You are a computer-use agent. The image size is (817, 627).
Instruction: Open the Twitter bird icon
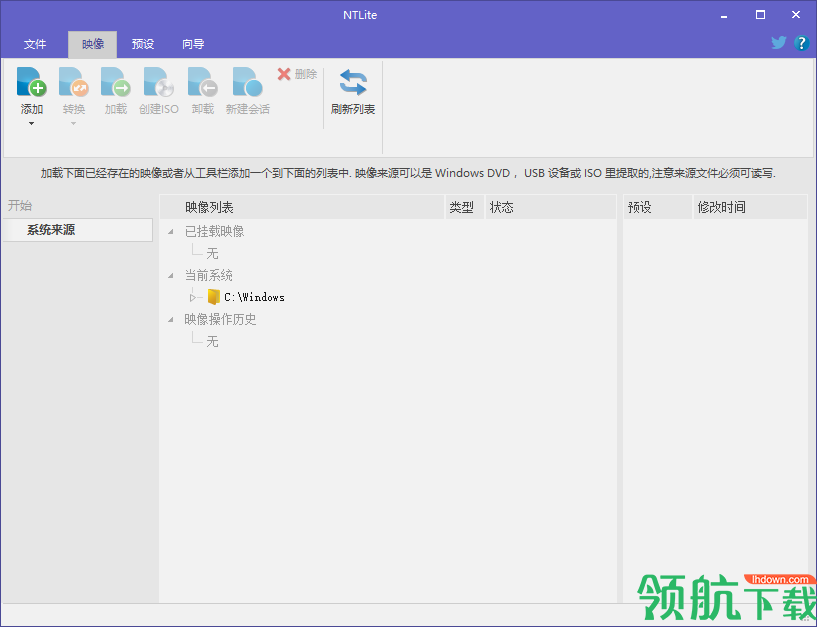click(778, 43)
